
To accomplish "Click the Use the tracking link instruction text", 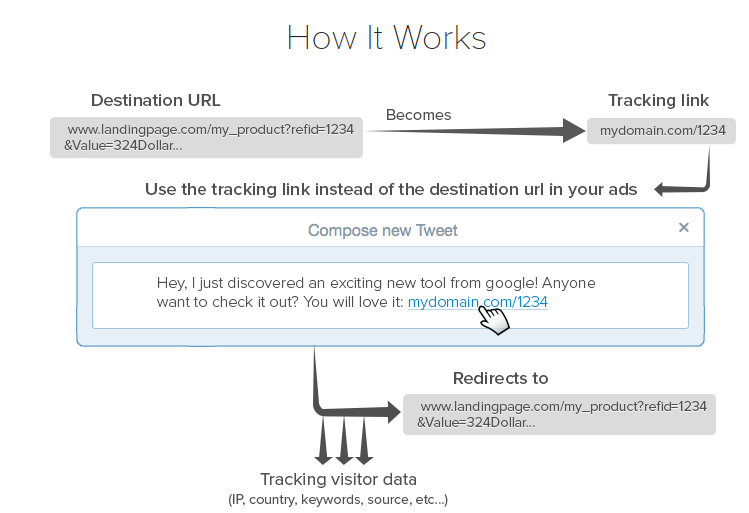I will [391, 190].
